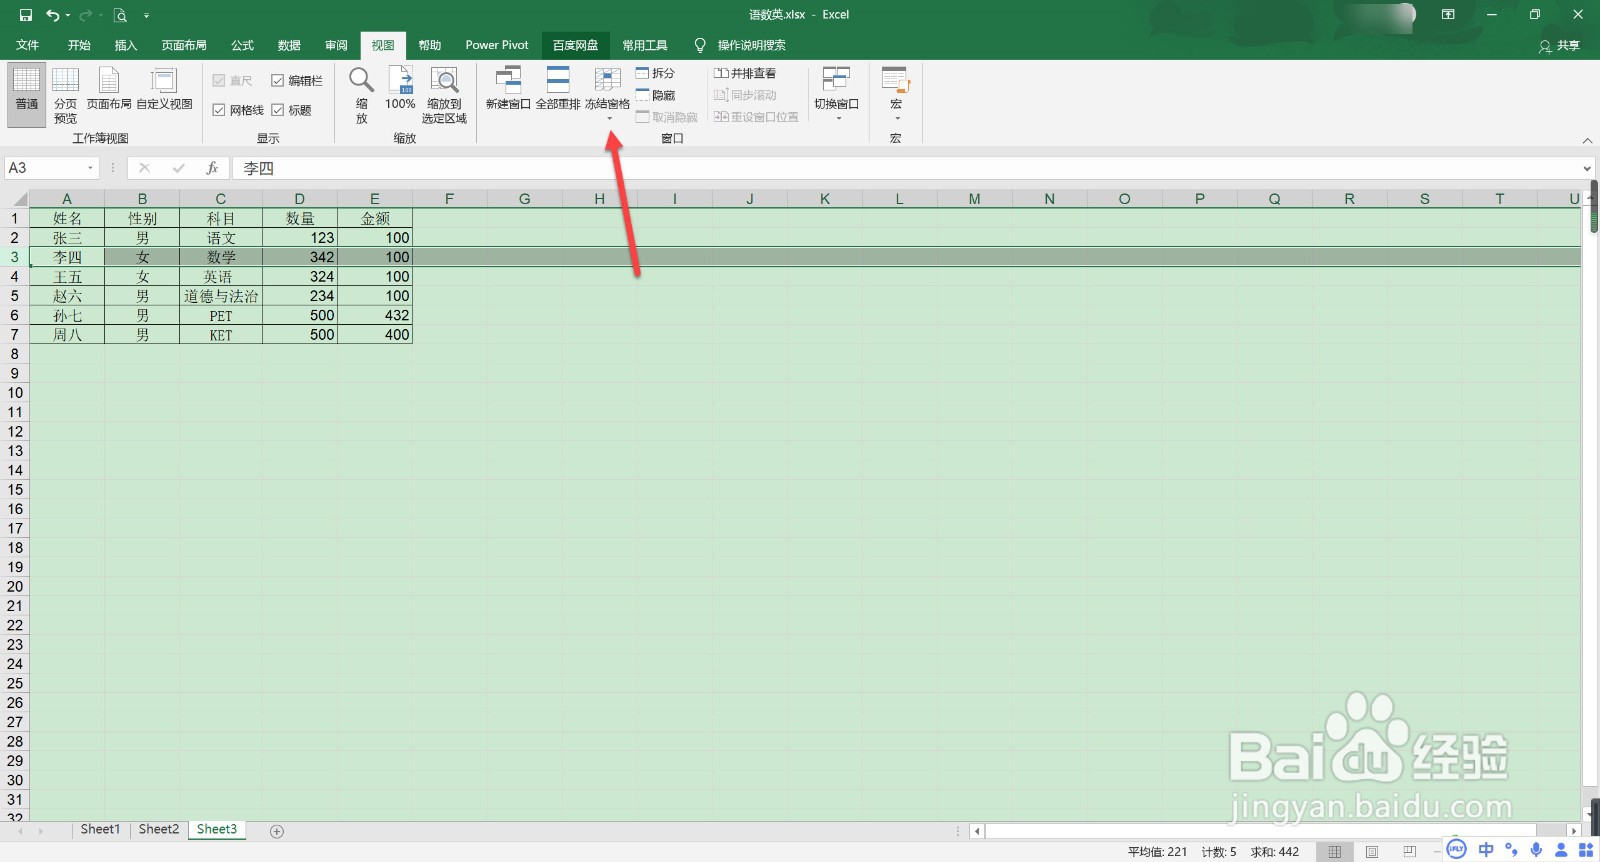Expand the formula bar
This screenshot has height=862, width=1600.
point(1587,168)
